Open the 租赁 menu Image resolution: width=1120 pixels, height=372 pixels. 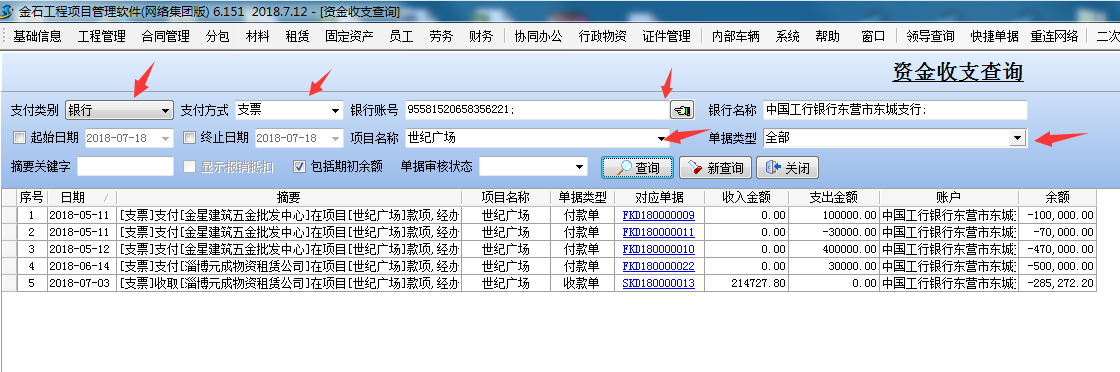point(297,36)
